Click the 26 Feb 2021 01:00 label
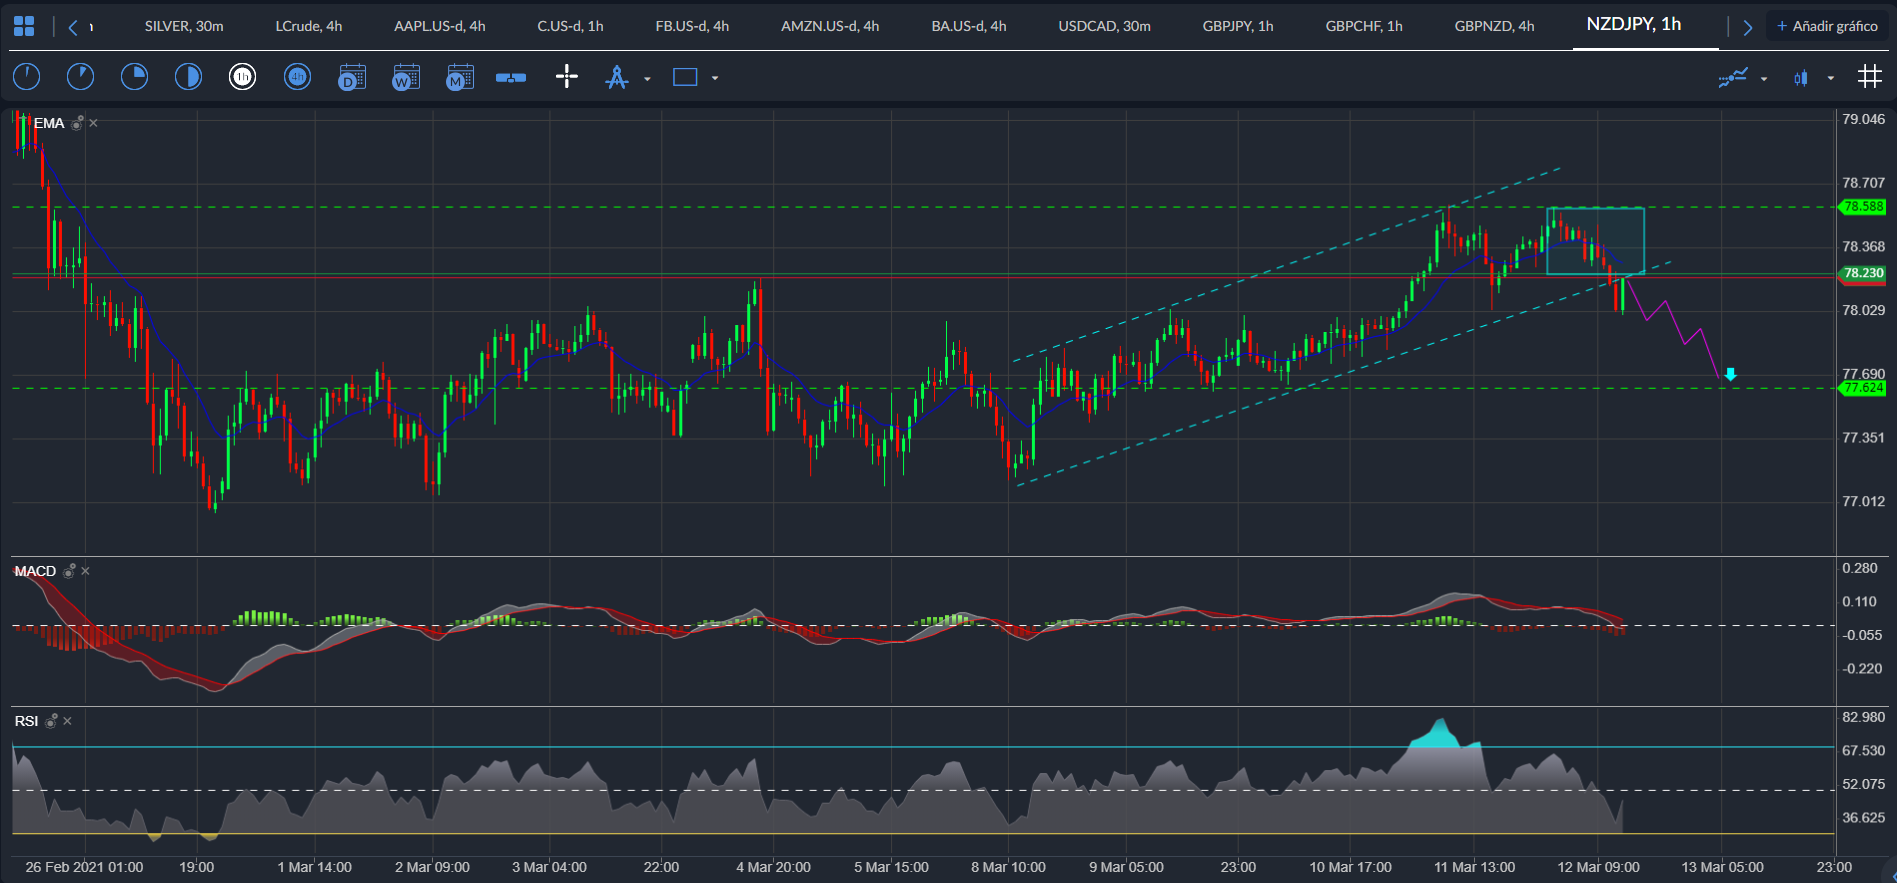 point(84,867)
